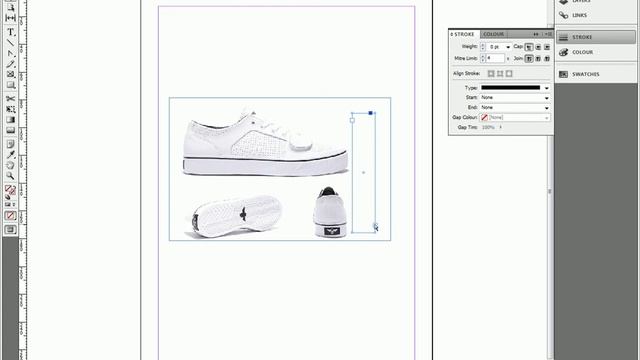
Task: Click the Fill and Stroke swatch in toolbox
Action: (x=10, y=190)
